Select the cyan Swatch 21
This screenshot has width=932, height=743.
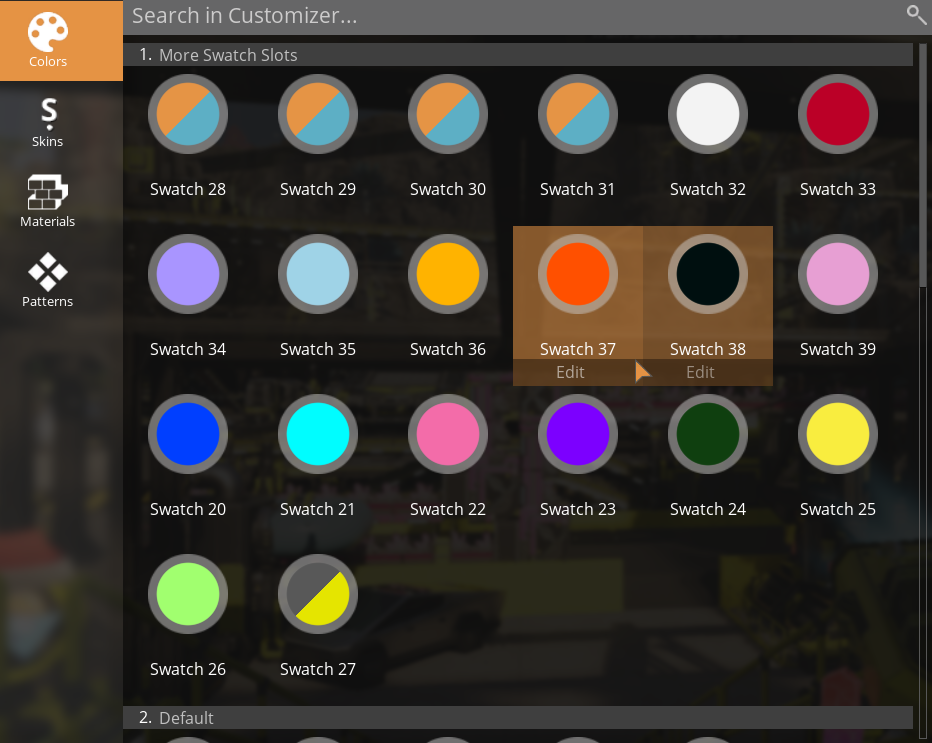(318, 434)
